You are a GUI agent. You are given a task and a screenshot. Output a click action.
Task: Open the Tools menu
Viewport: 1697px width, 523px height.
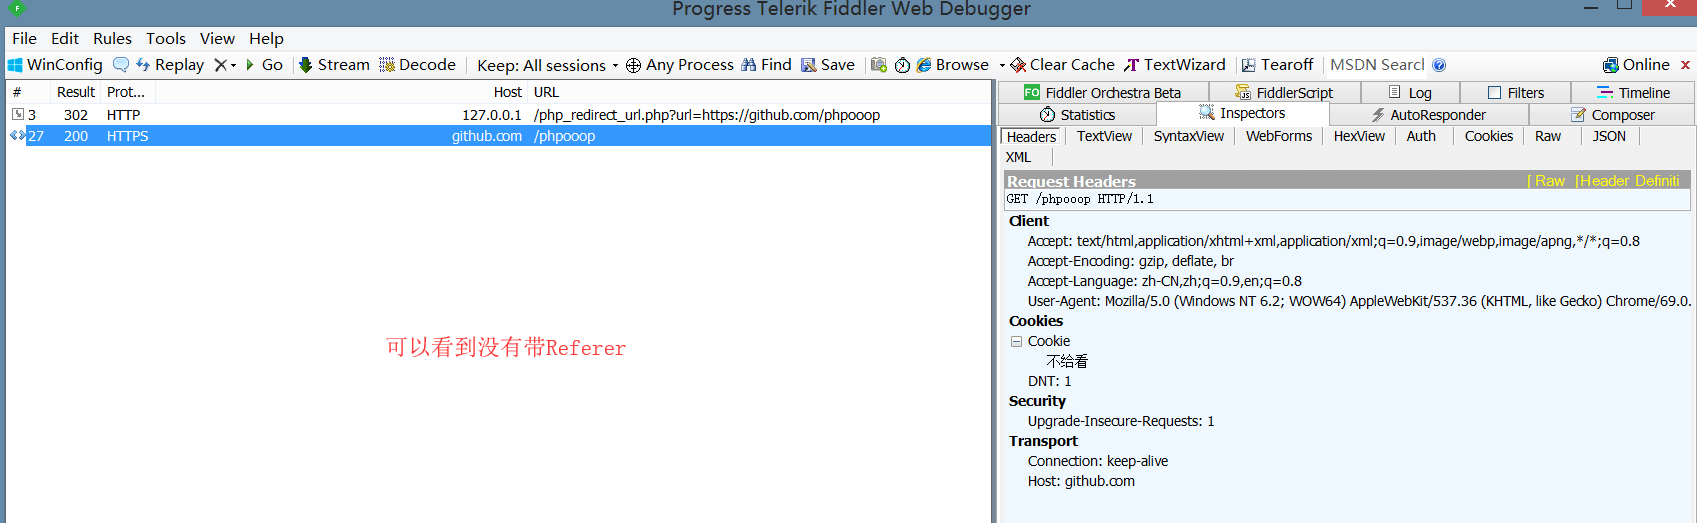[x=166, y=38]
